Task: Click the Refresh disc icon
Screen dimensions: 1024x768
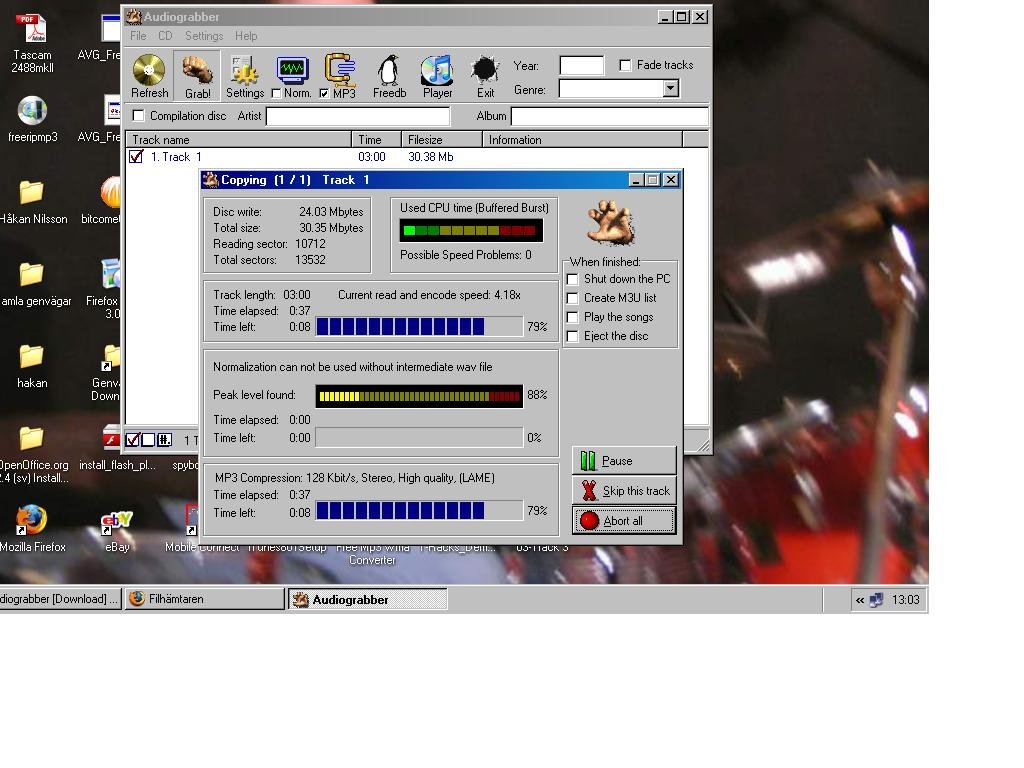Action: pyautogui.click(x=149, y=70)
